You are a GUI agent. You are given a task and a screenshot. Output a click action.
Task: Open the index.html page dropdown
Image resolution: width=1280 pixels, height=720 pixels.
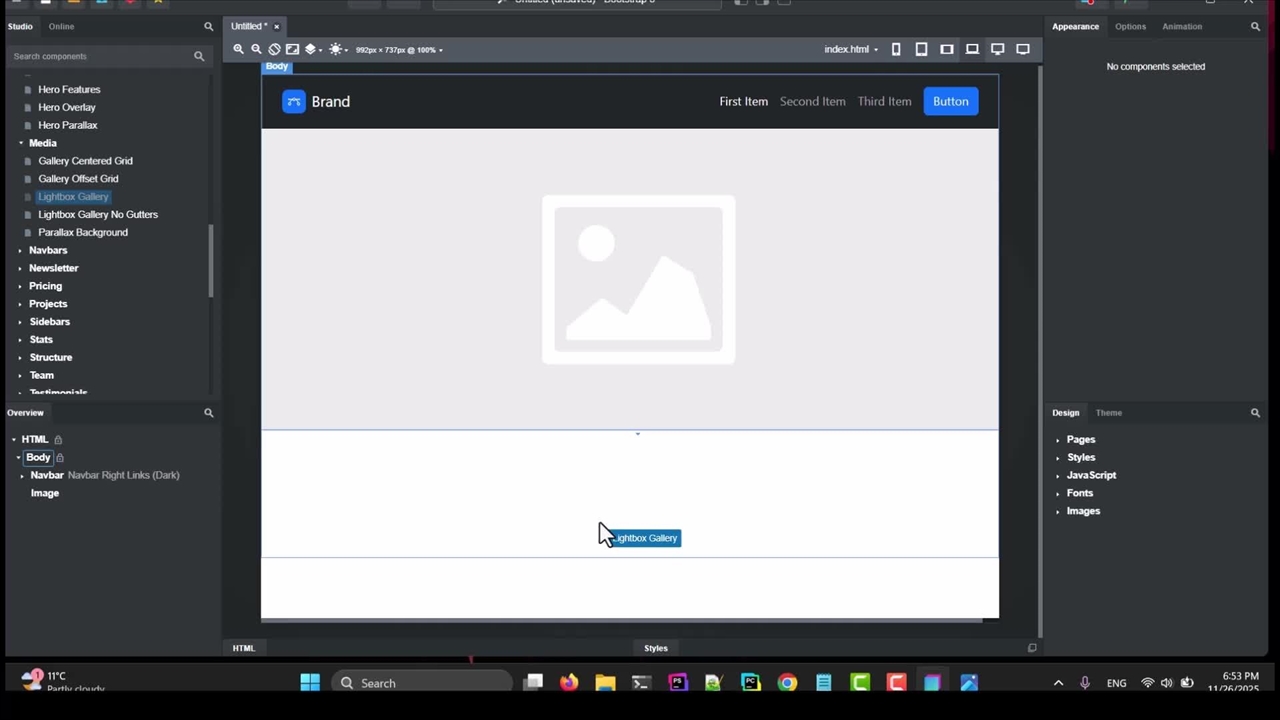[850, 49]
